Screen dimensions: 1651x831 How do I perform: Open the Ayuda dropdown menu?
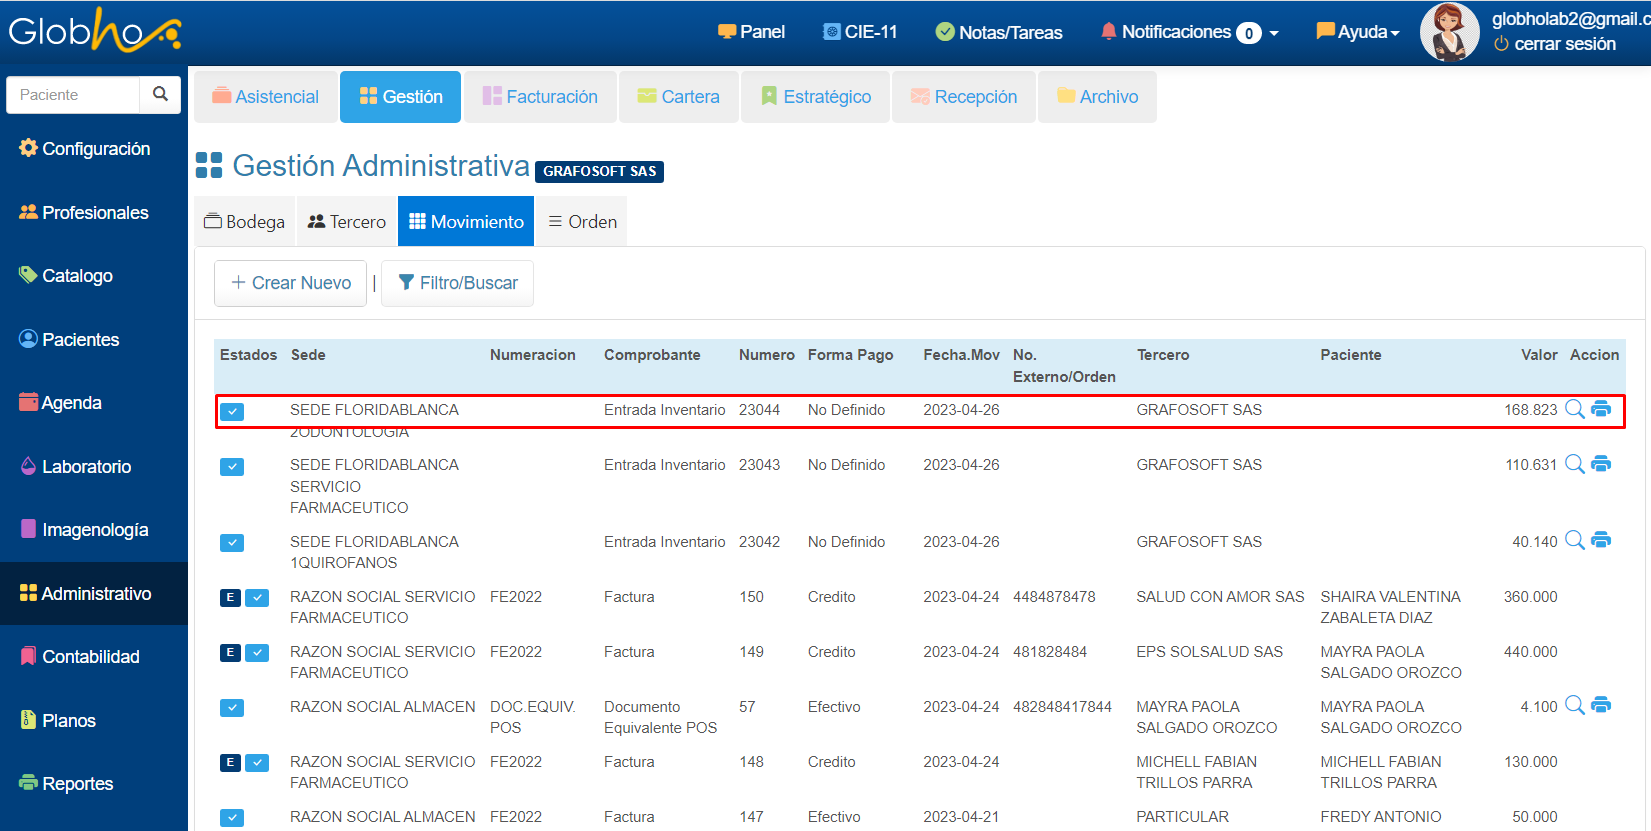(x=1358, y=32)
